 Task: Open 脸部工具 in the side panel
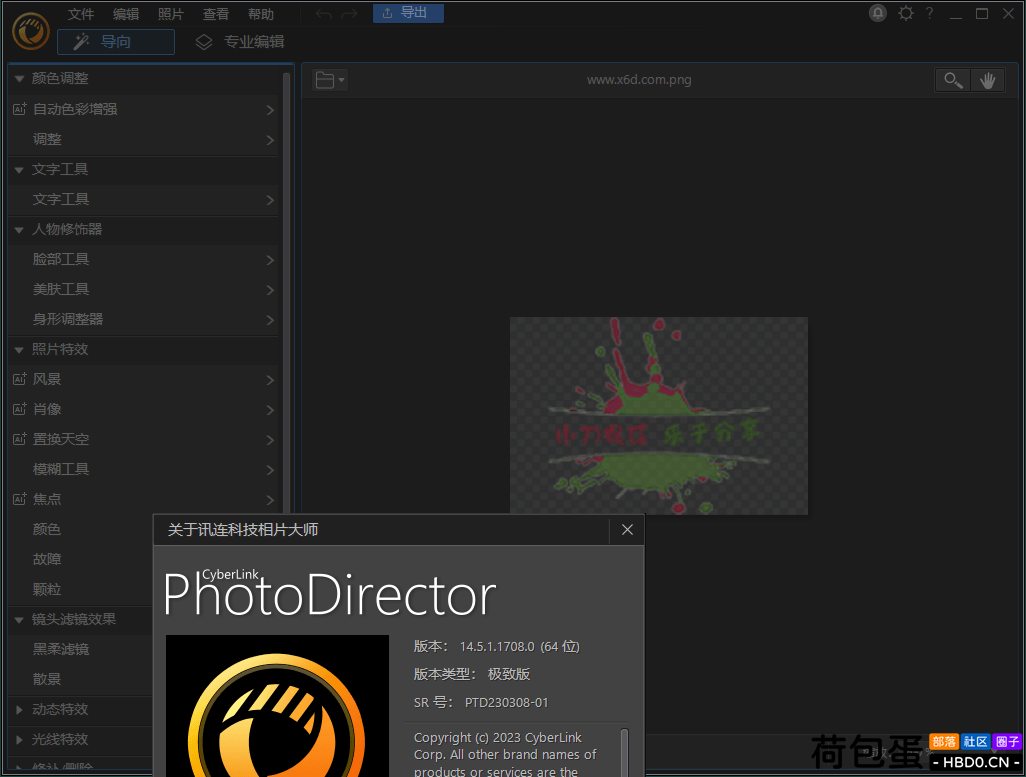(143, 260)
